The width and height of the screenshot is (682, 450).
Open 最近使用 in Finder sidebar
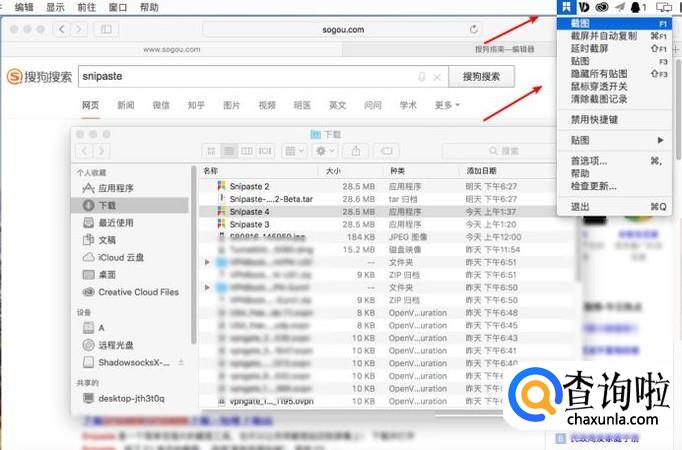pyautogui.click(x=130, y=223)
